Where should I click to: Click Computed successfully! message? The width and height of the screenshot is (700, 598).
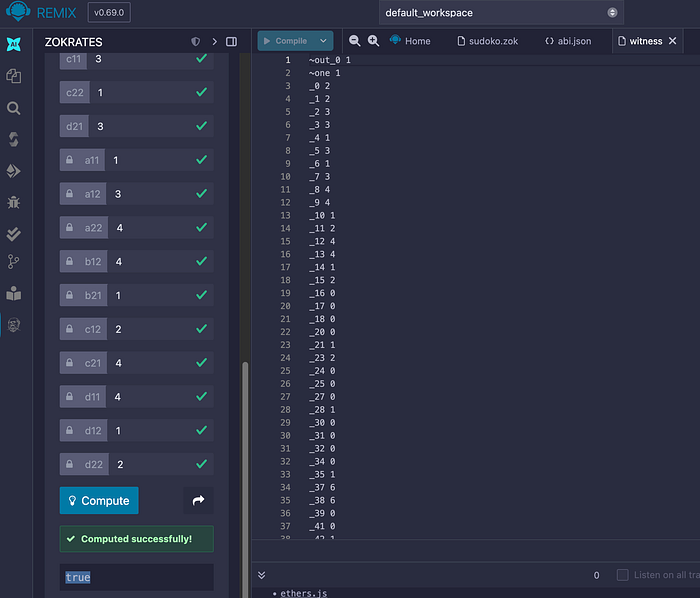[136, 539]
